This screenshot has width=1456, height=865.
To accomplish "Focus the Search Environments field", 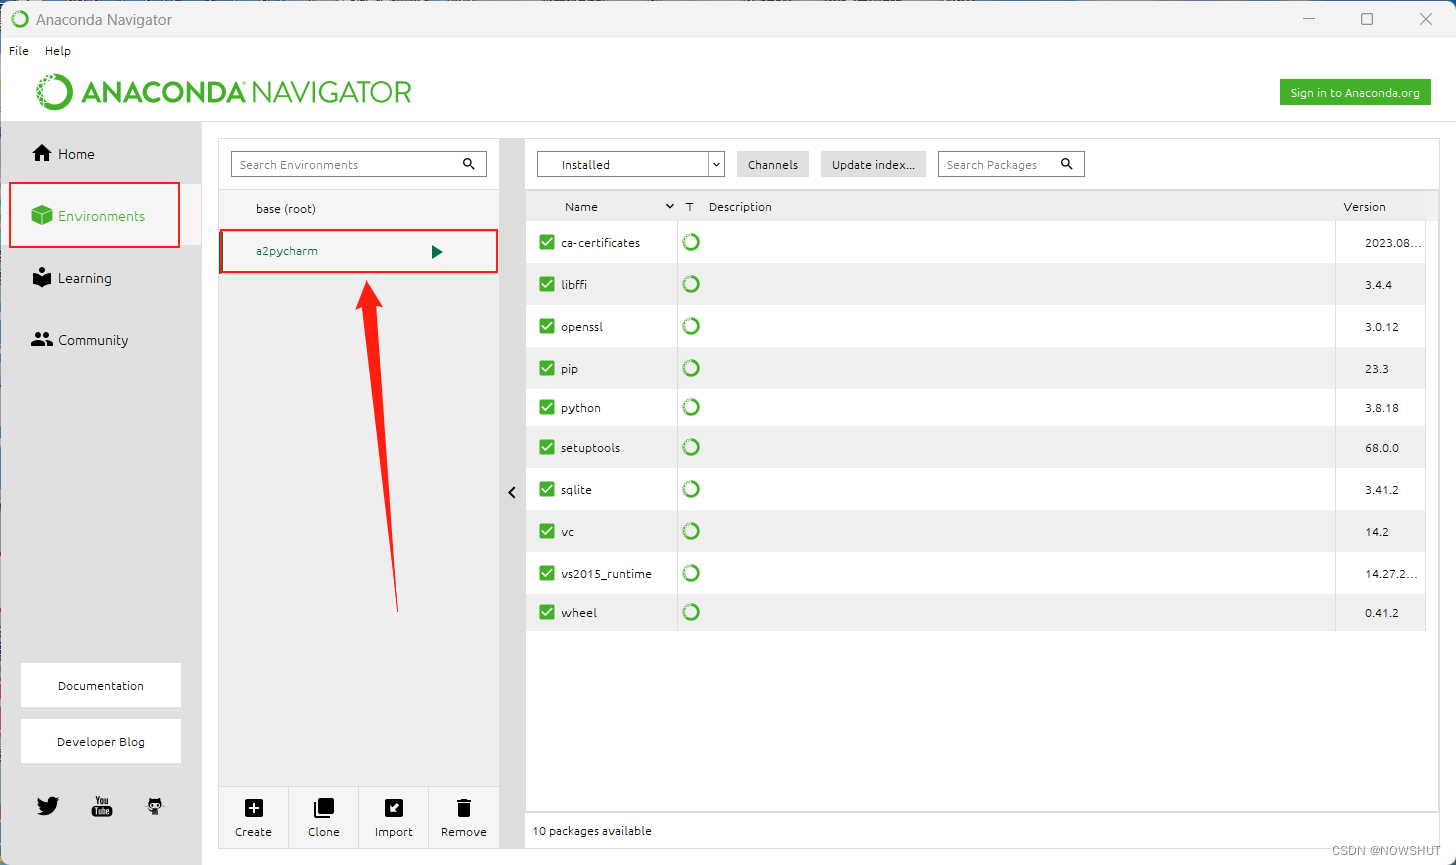I will pos(359,164).
